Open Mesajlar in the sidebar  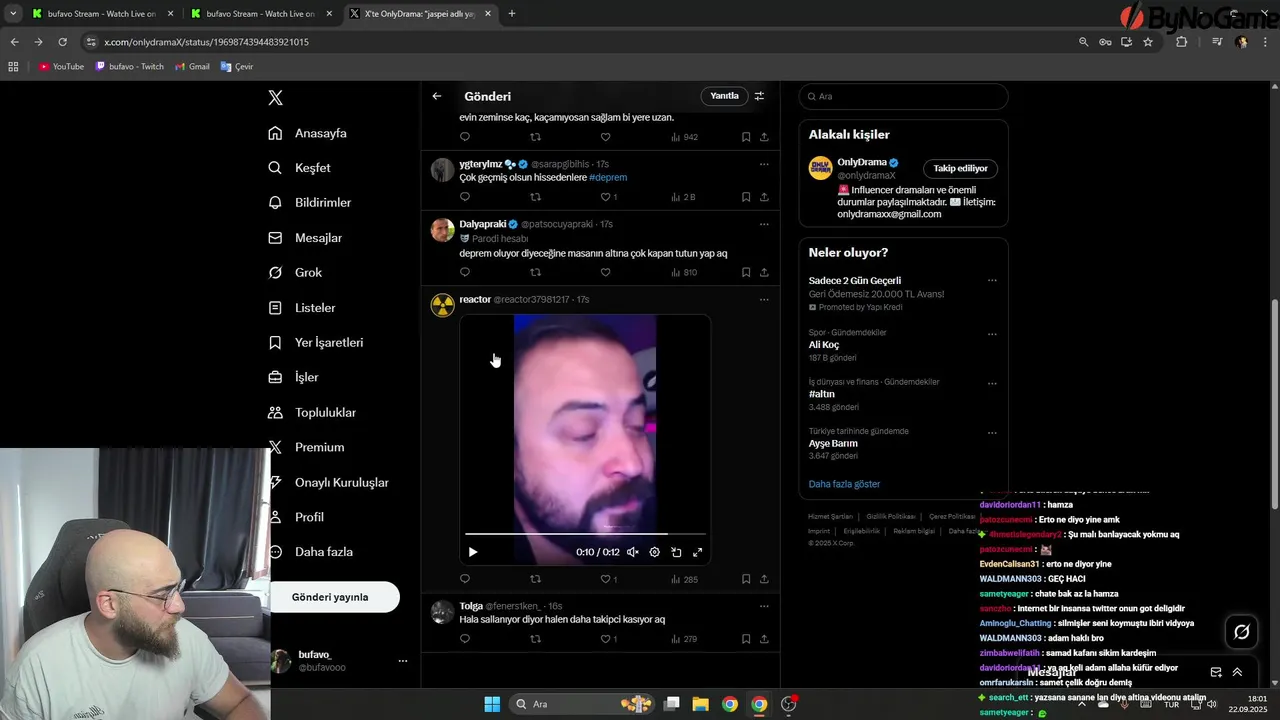point(306,238)
